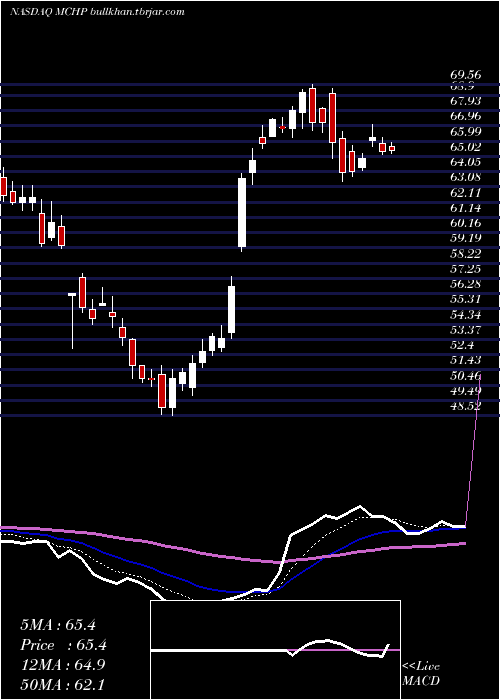500x700 pixels.
Task: Click the tall white gap-up candle near 59-63
Action: (x=242, y=212)
